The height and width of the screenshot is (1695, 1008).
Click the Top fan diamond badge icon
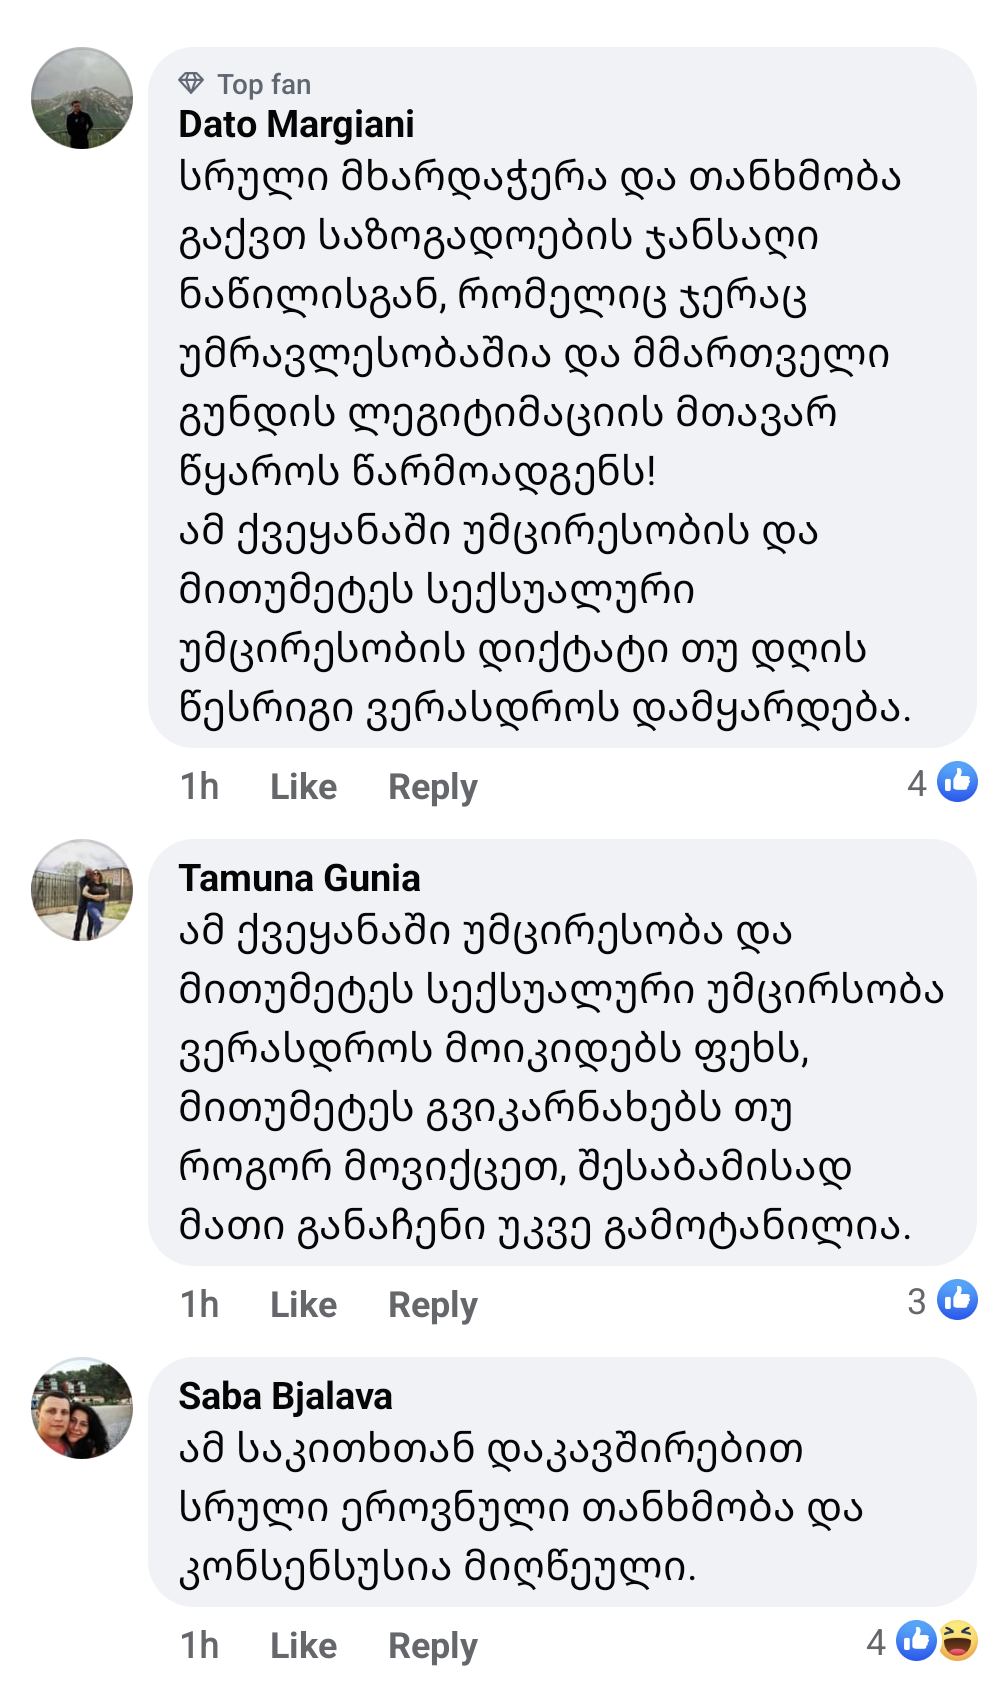pos(191,83)
